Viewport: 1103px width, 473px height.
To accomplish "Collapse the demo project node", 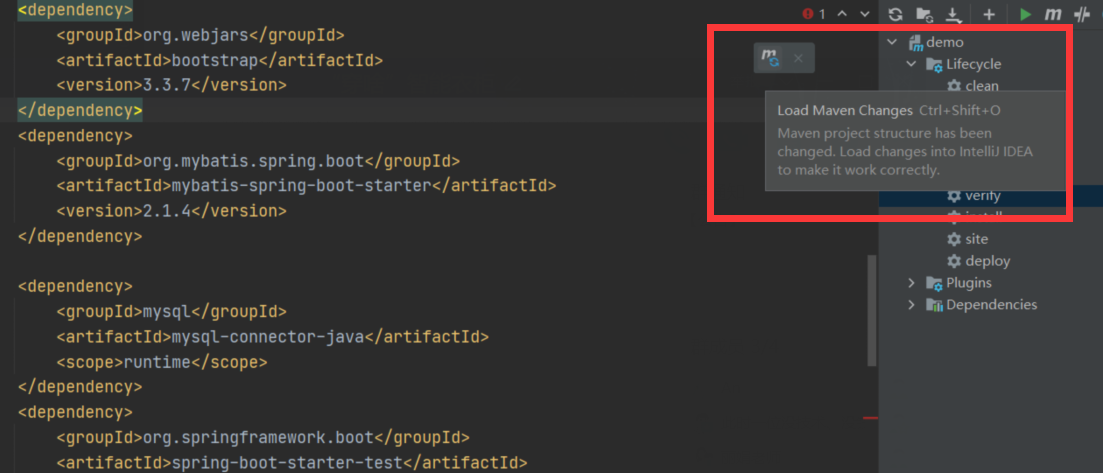I will (x=893, y=42).
